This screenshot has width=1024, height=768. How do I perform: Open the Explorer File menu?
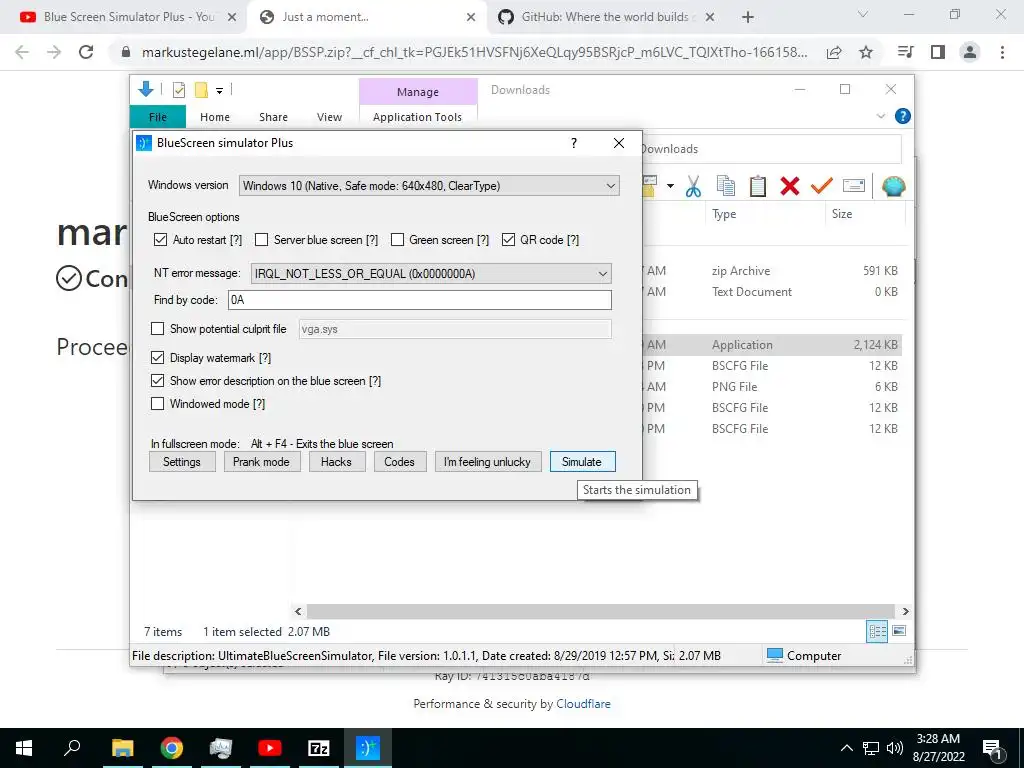[x=157, y=117]
